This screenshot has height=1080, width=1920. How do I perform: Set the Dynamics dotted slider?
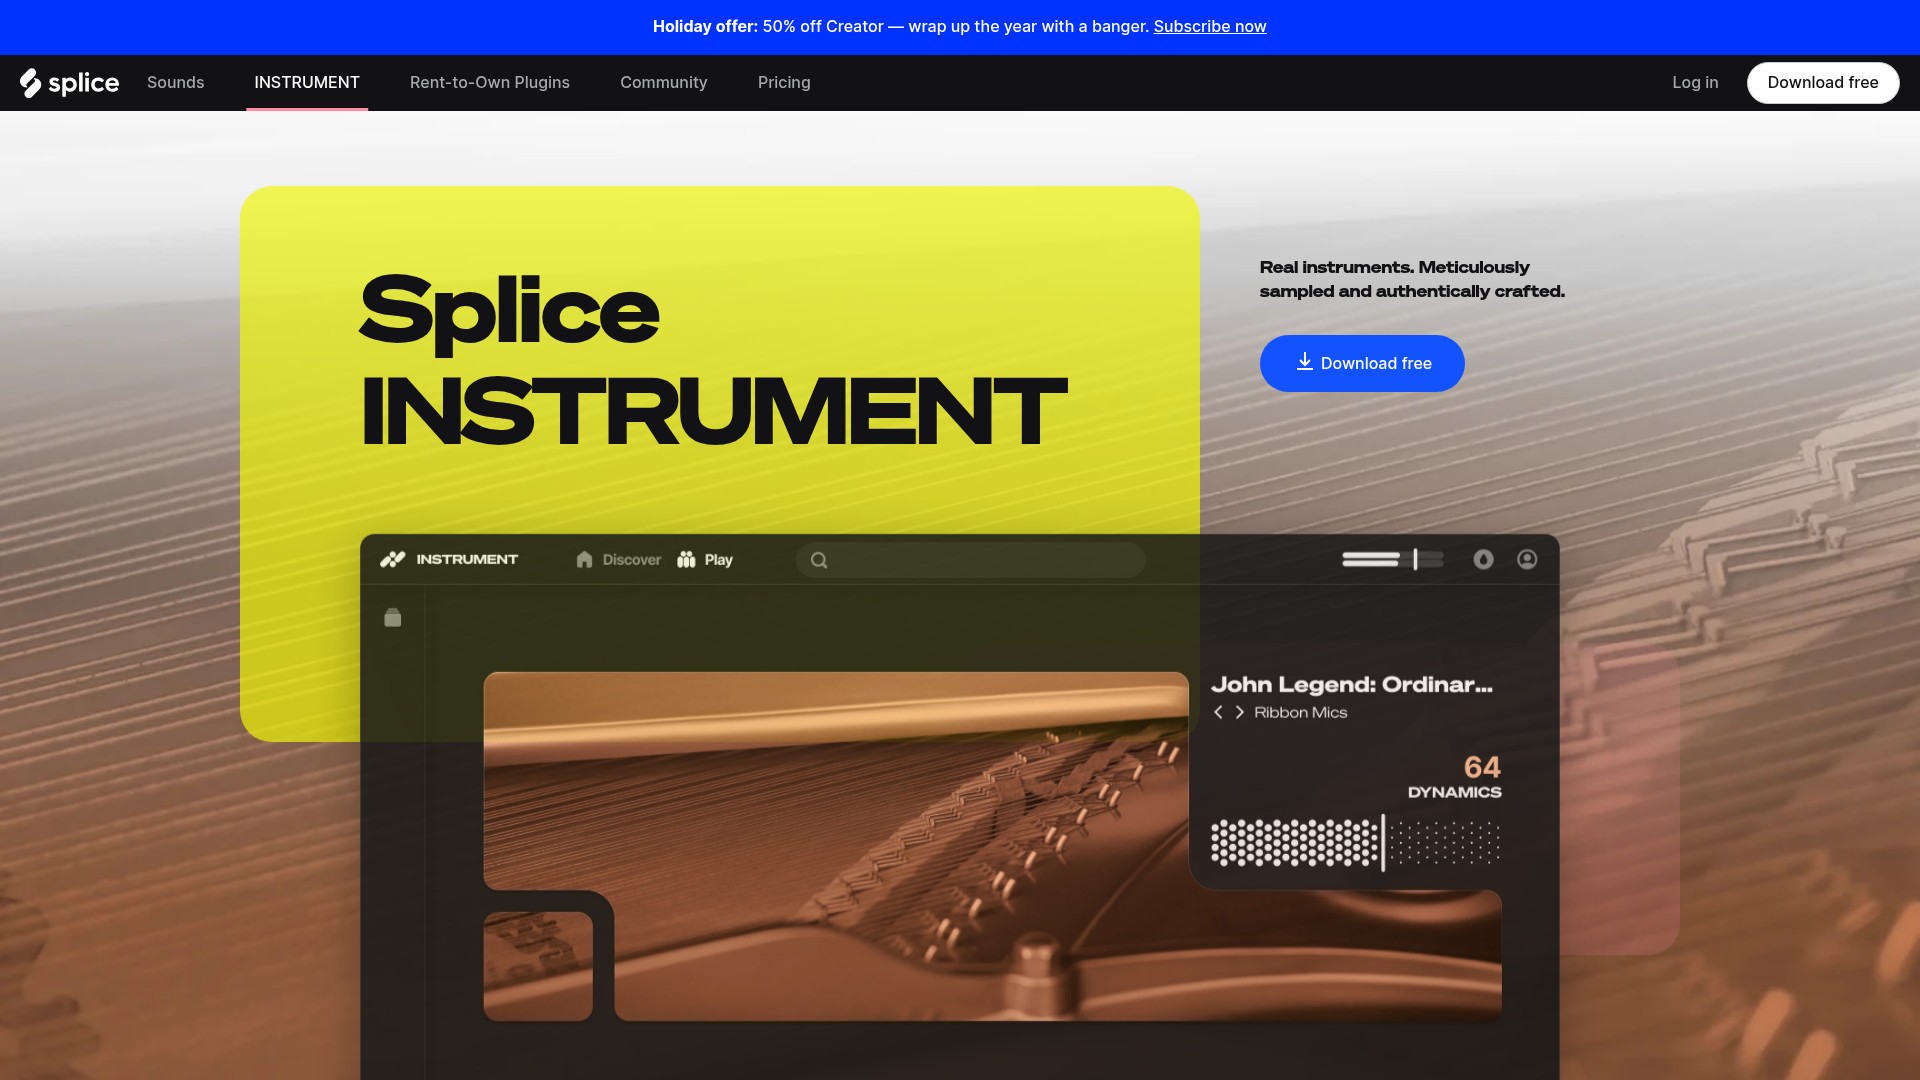point(1355,842)
